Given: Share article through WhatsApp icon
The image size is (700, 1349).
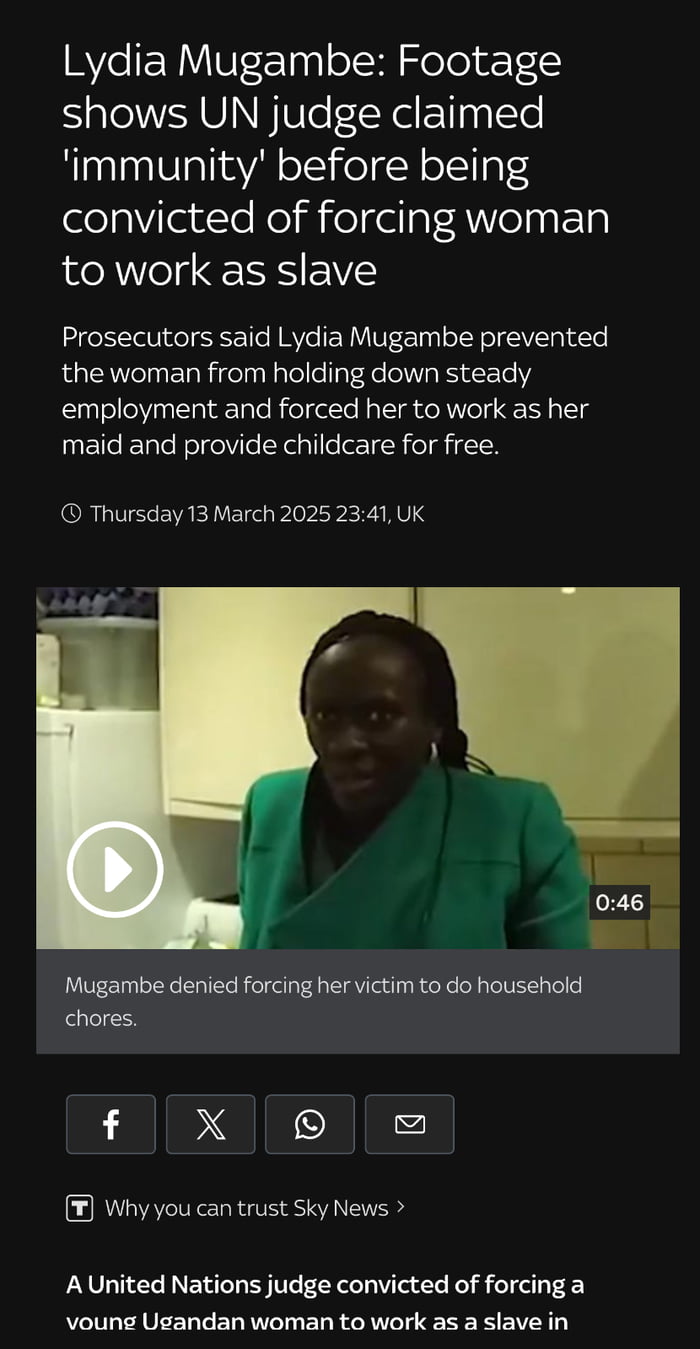Looking at the screenshot, I should (310, 1124).
